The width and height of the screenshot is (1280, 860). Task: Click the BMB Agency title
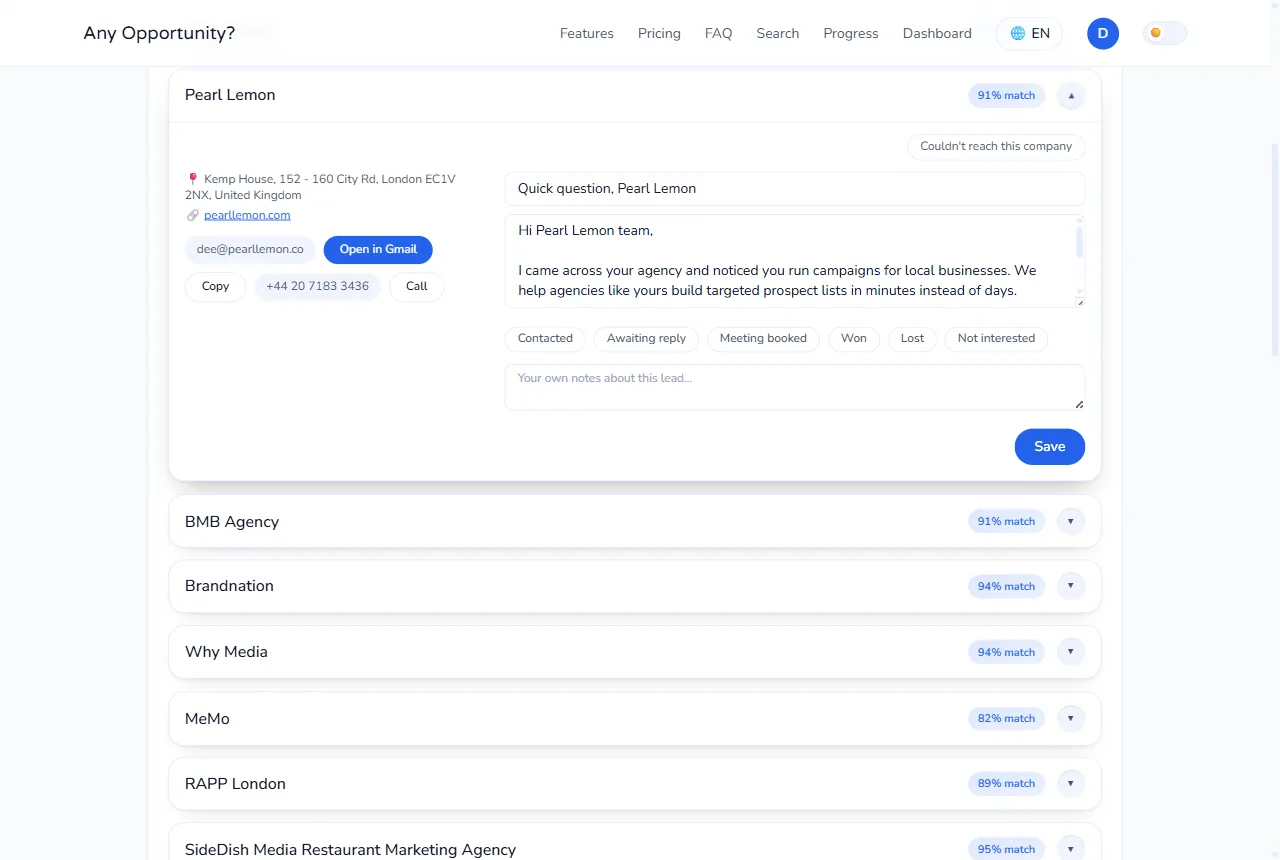pyautogui.click(x=232, y=522)
